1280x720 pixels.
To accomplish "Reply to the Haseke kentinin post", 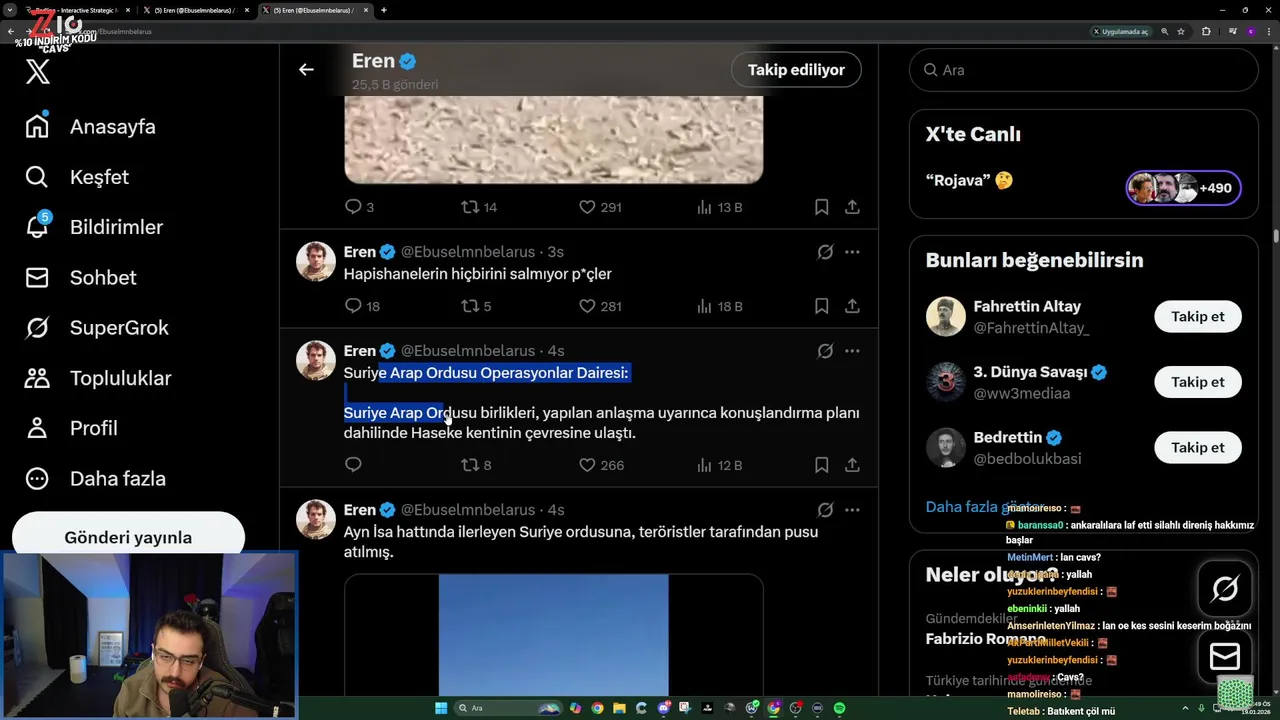I will [x=353, y=465].
